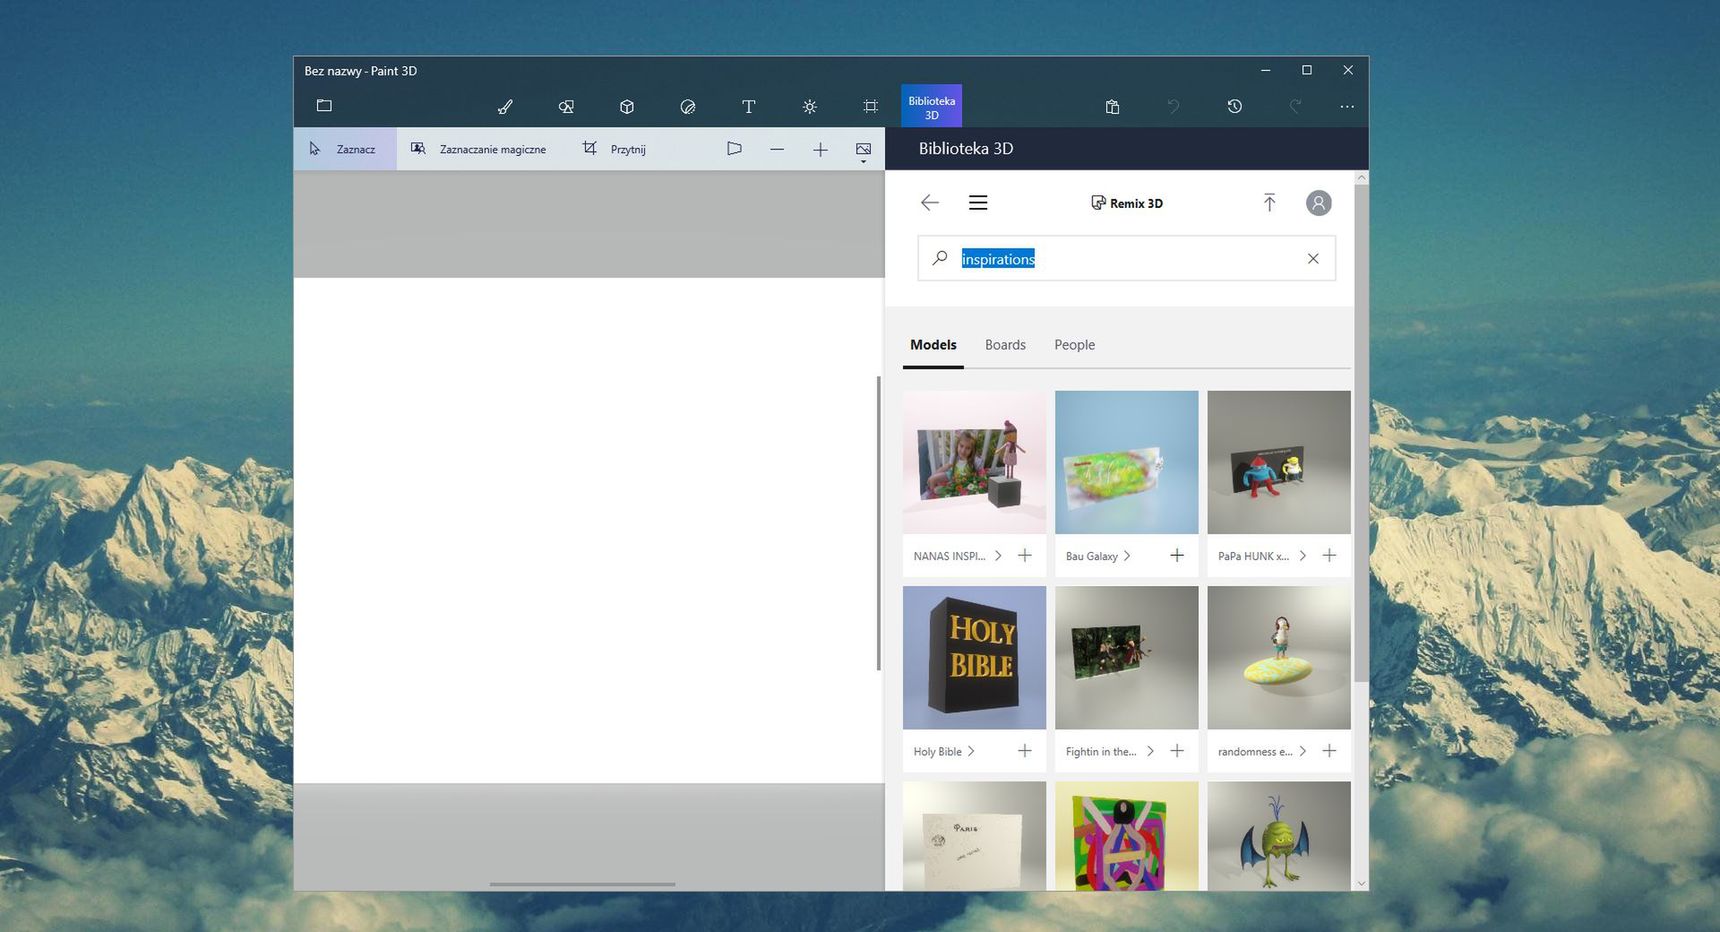Open the Paris card model thumbnail

coord(974,836)
